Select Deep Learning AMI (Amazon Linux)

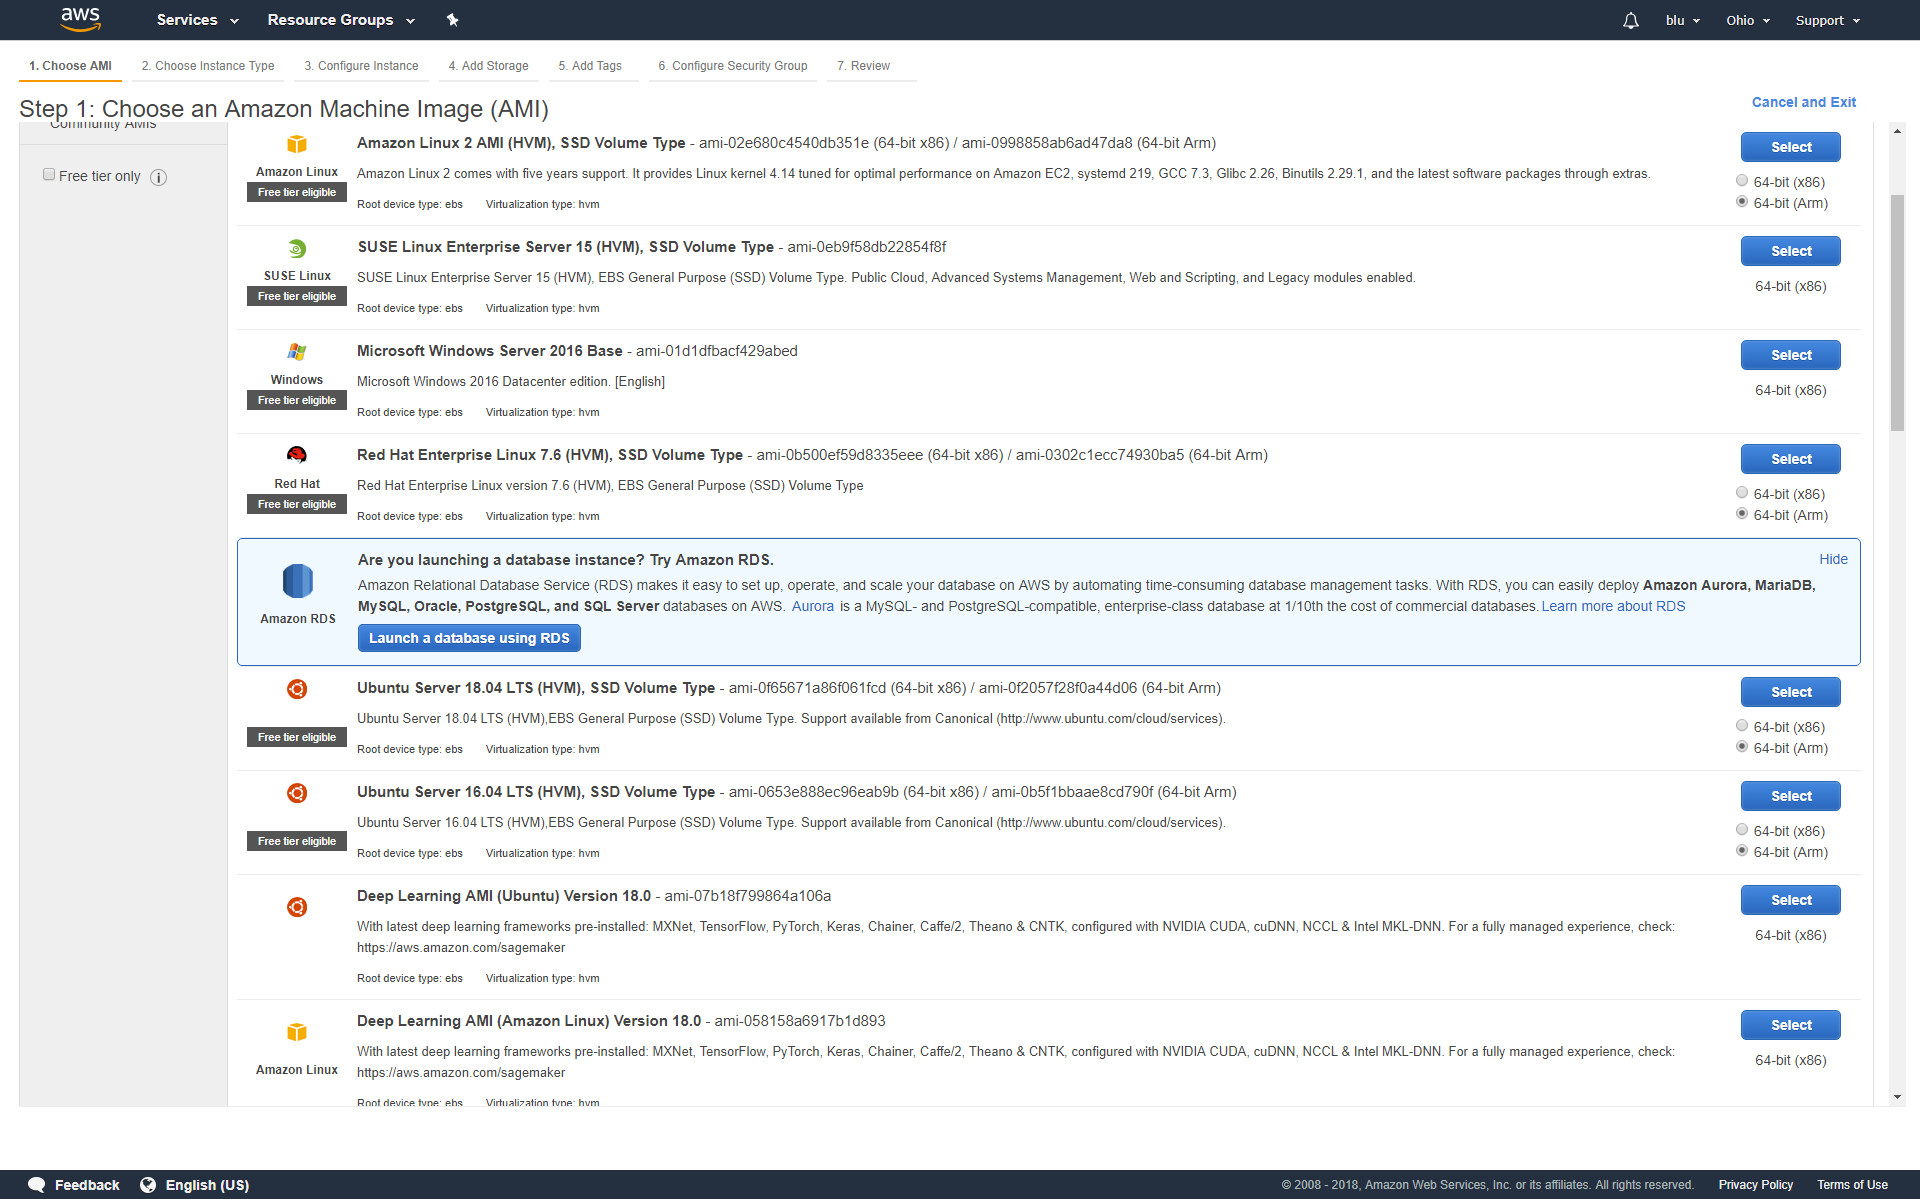(1790, 1025)
